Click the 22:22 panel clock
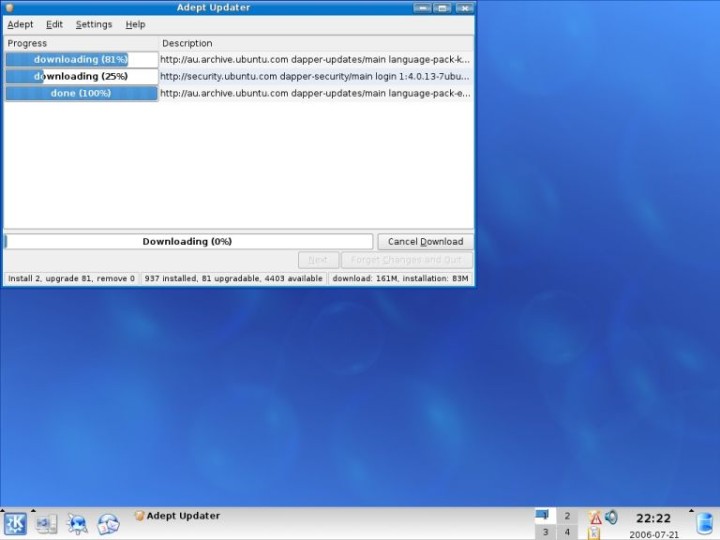Screen dimensions: 720x540 653,518
